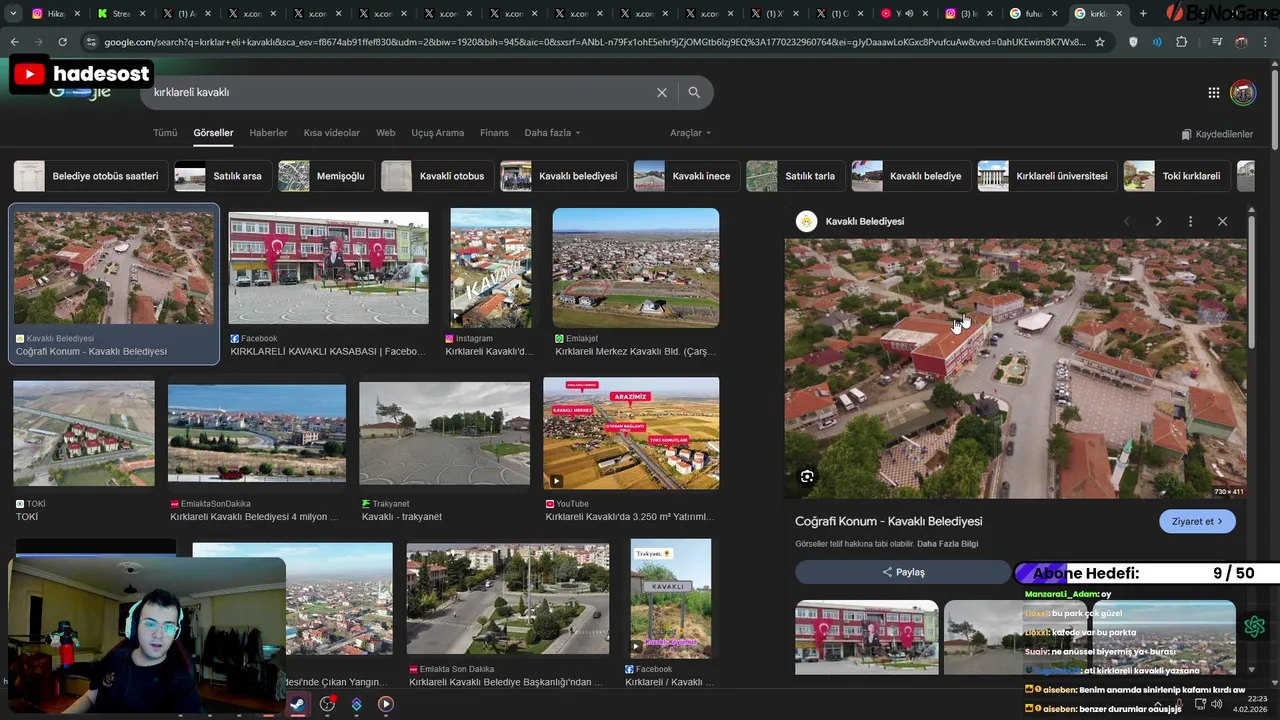Click the Paylaş share button
This screenshot has height=720, width=1280.
coord(903,572)
